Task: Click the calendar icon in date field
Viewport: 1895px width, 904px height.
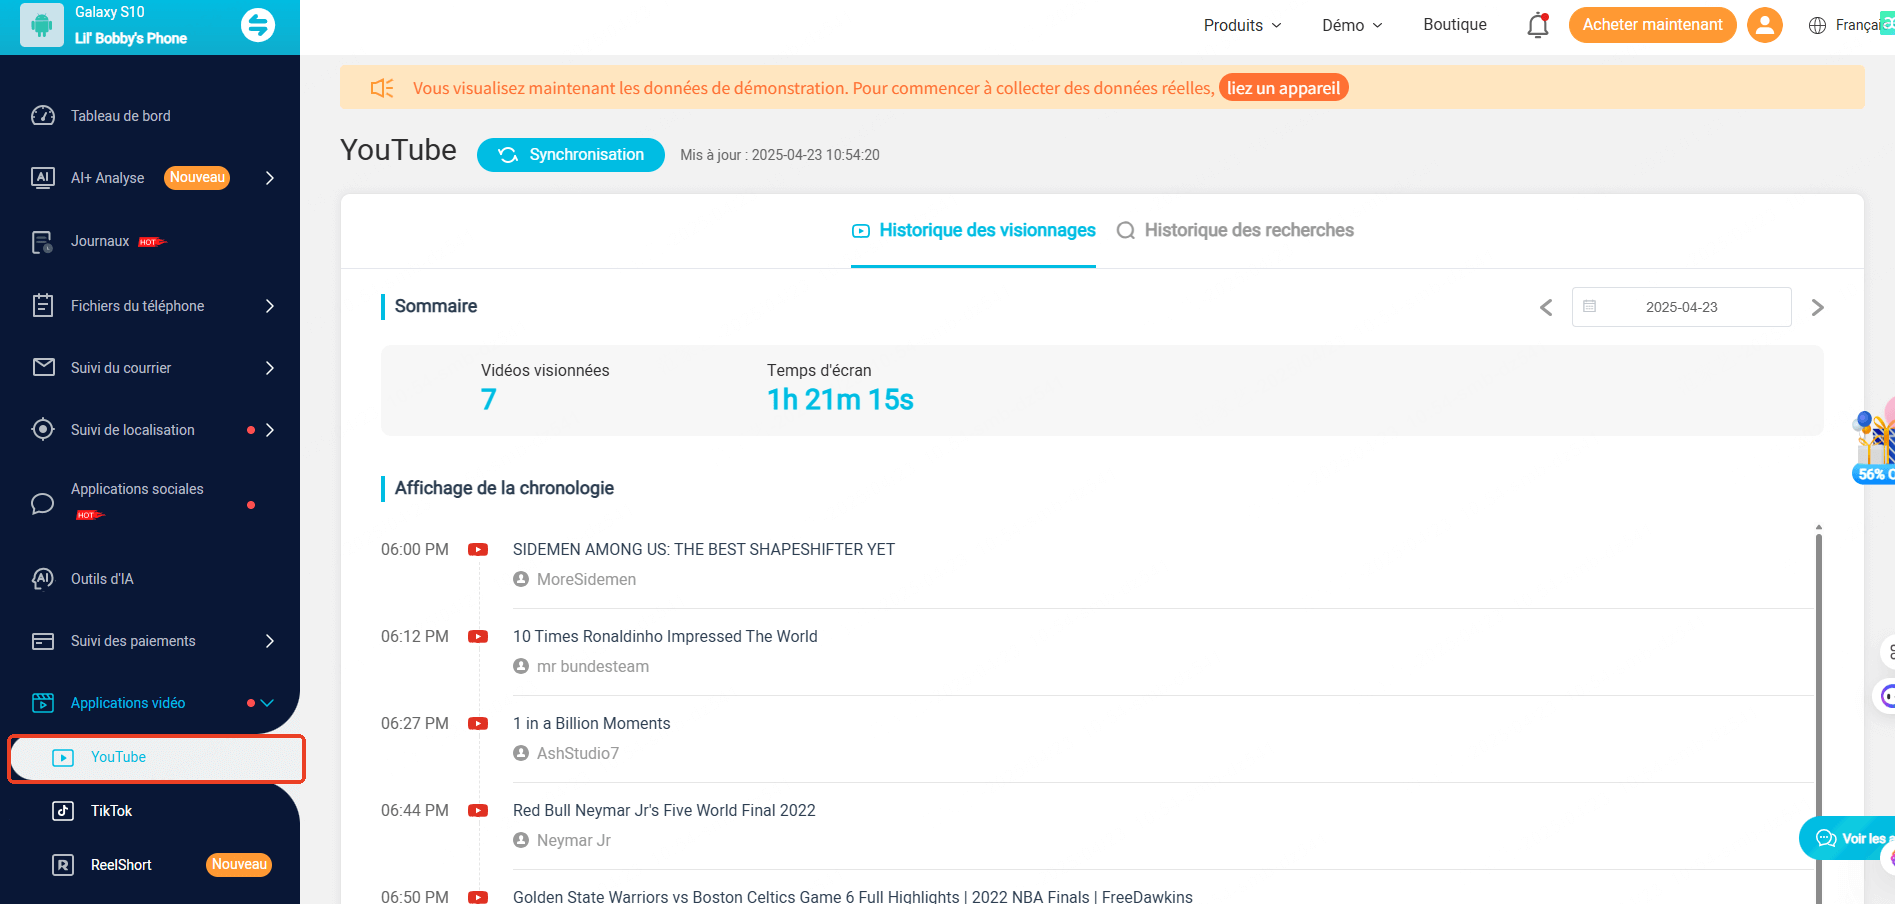Action: (1590, 307)
